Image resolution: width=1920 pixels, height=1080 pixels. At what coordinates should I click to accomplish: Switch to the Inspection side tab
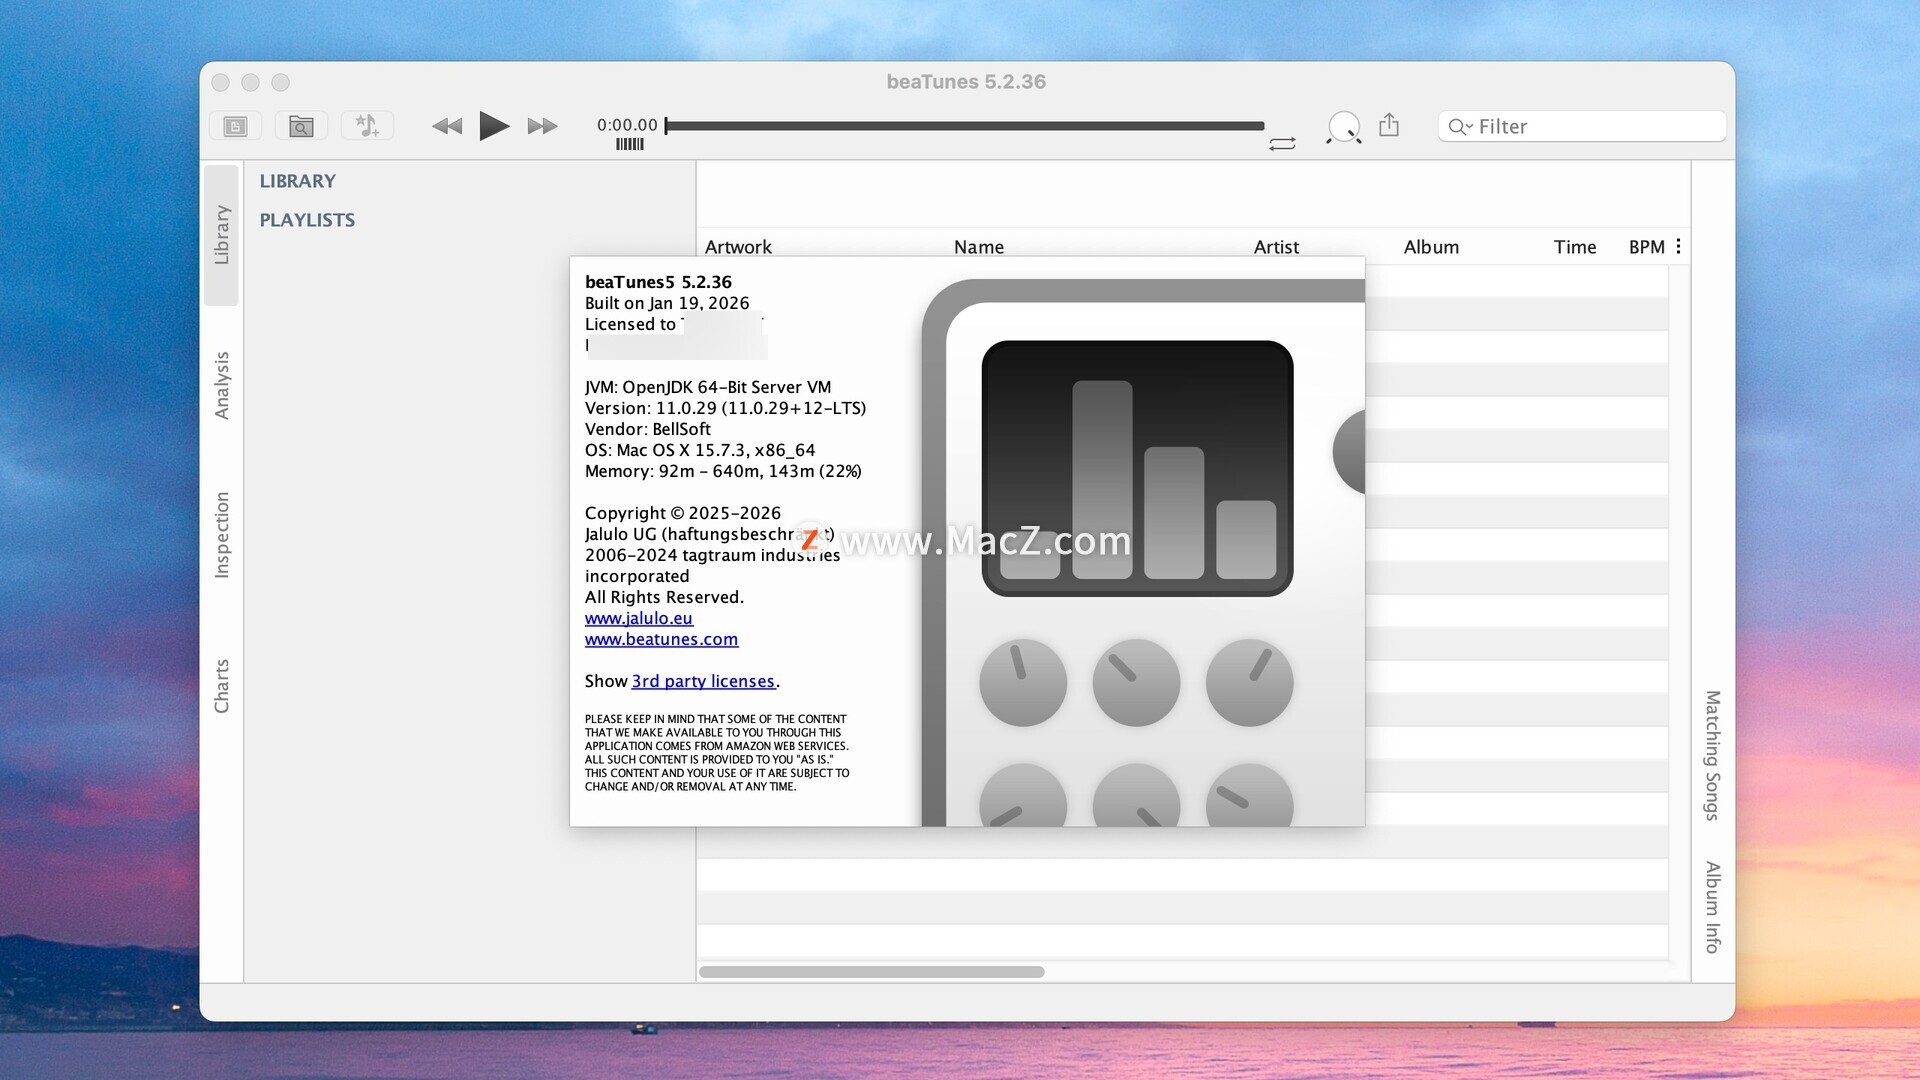(x=222, y=535)
